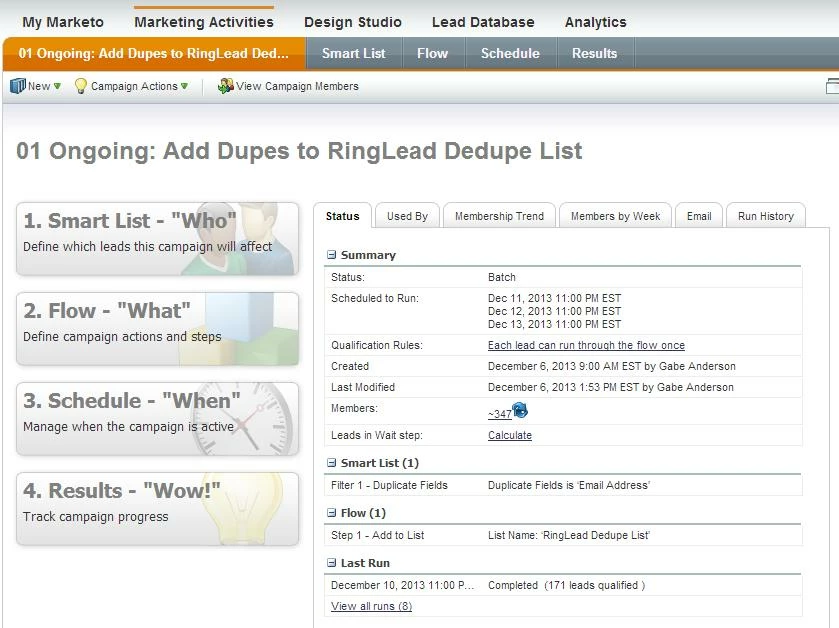This screenshot has width=839, height=628.
Task: Click the campaign title heading
Action: (299, 151)
